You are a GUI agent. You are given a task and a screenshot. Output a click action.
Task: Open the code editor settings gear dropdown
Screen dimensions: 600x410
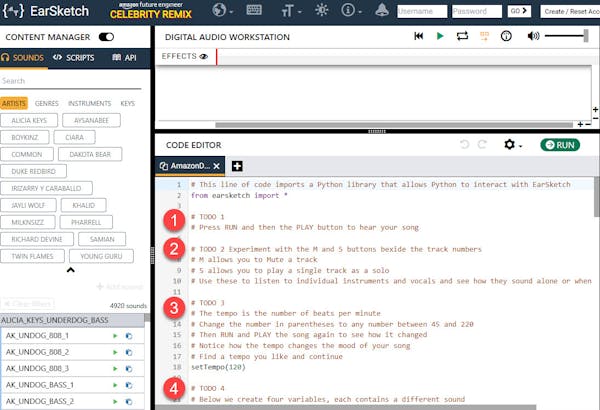tap(512, 145)
